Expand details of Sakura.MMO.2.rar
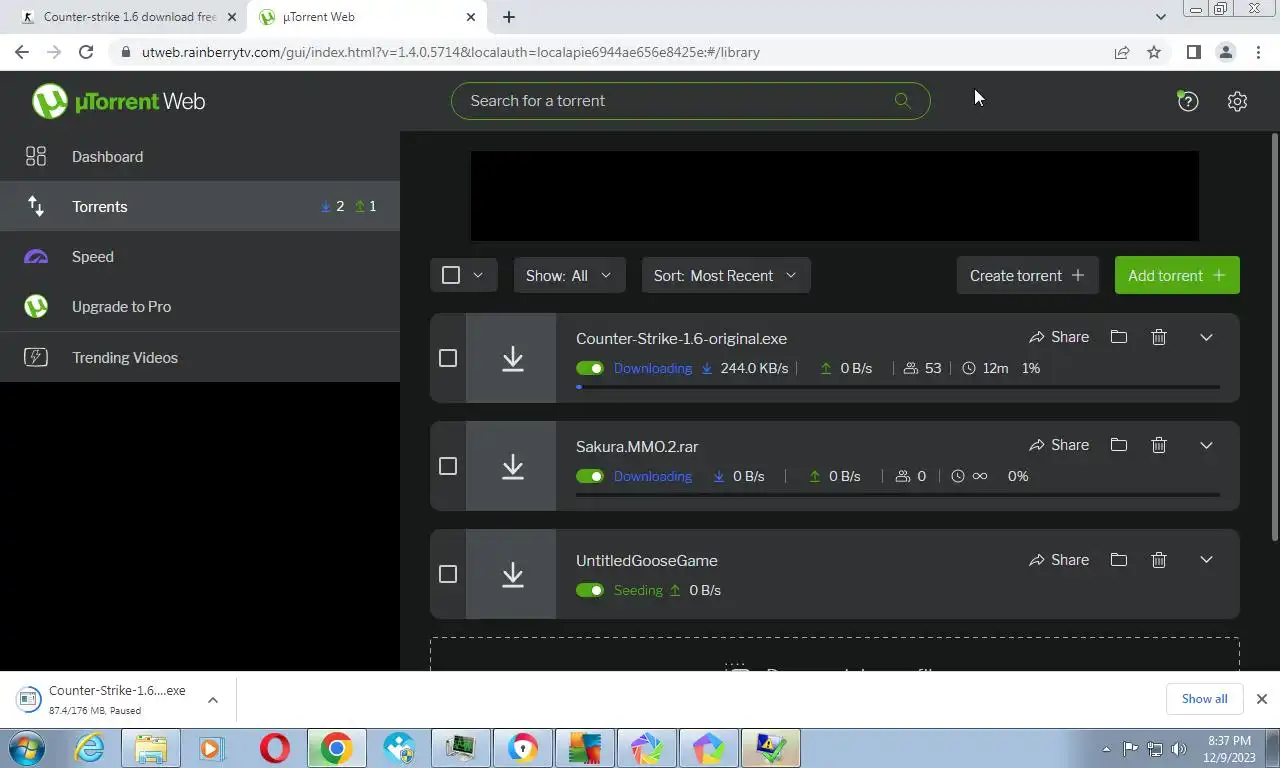The width and height of the screenshot is (1280, 768). pos(1206,445)
